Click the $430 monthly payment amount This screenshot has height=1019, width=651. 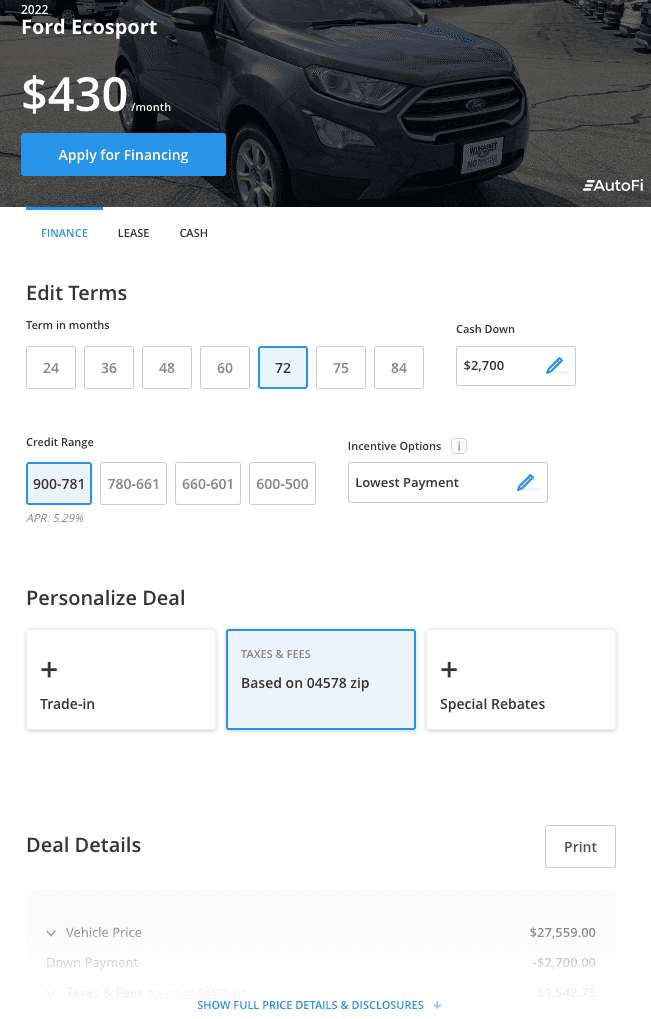pyautogui.click(x=75, y=94)
